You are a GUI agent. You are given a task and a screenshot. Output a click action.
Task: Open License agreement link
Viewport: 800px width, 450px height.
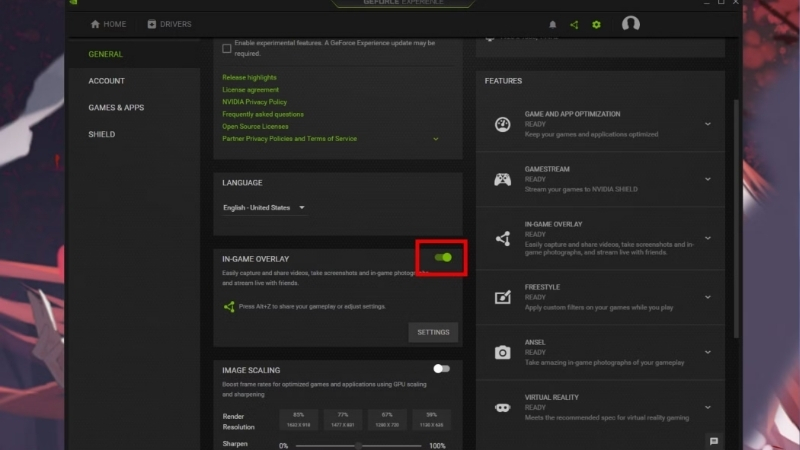coord(251,90)
